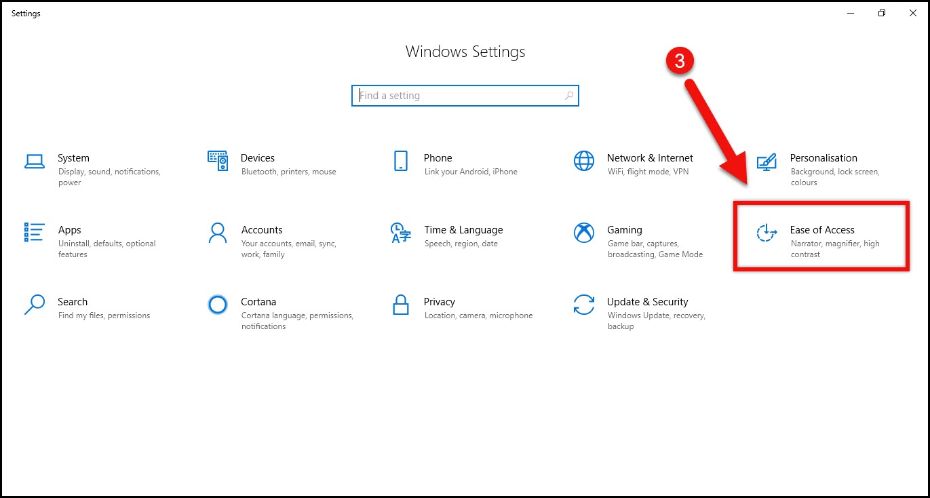
Task: Click 'WiFi, flight mode, VPN' description
Action: [648, 172]
